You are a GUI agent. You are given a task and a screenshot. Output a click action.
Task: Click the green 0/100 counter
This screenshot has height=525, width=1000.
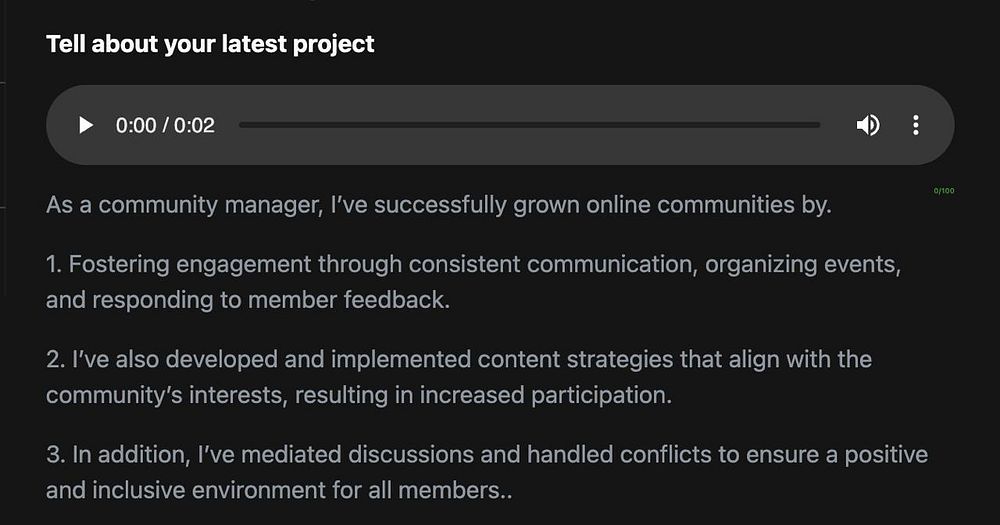tap(943, 190)
